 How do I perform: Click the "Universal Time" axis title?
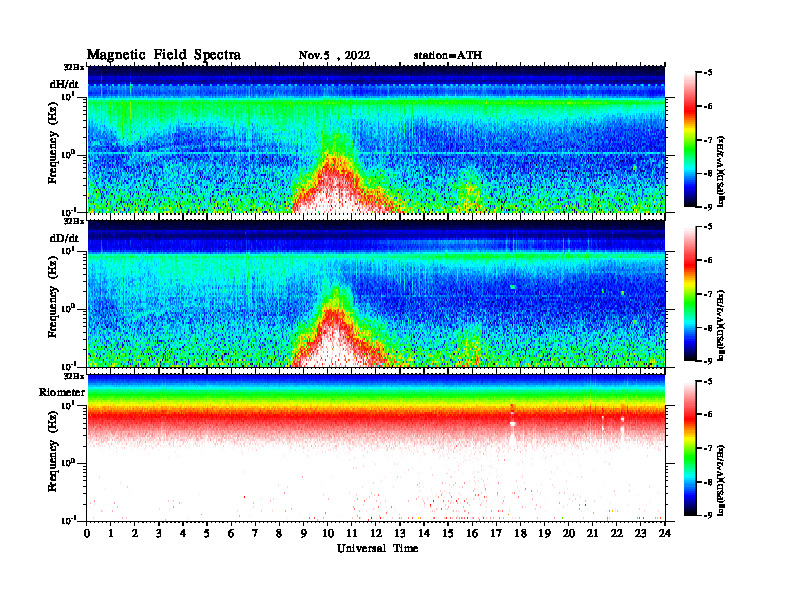click(x=377, y=548)
